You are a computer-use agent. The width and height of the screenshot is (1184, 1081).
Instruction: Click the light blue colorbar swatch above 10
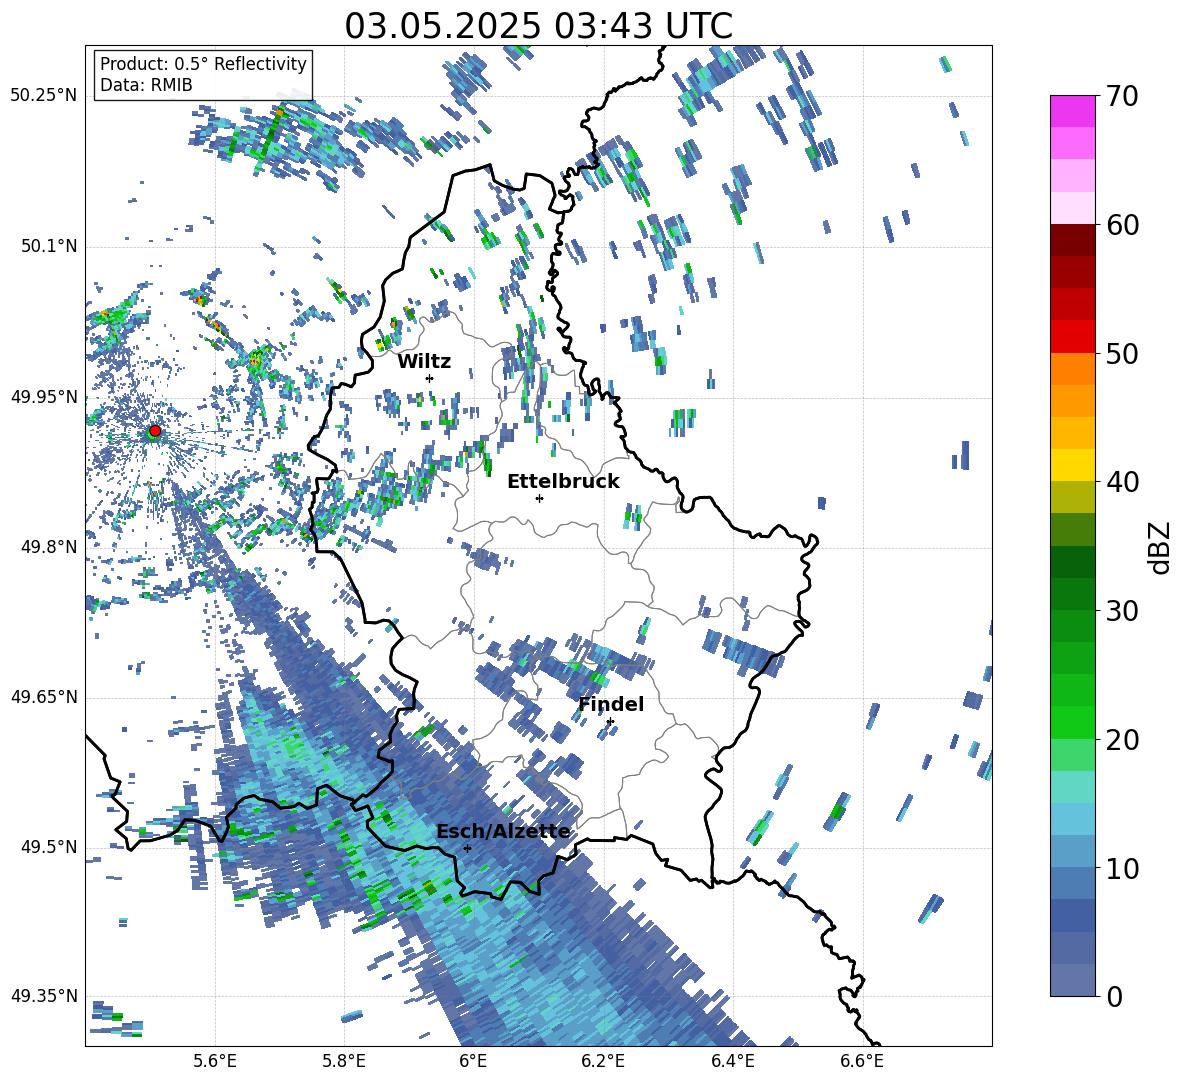click(x=1073, y=851)
